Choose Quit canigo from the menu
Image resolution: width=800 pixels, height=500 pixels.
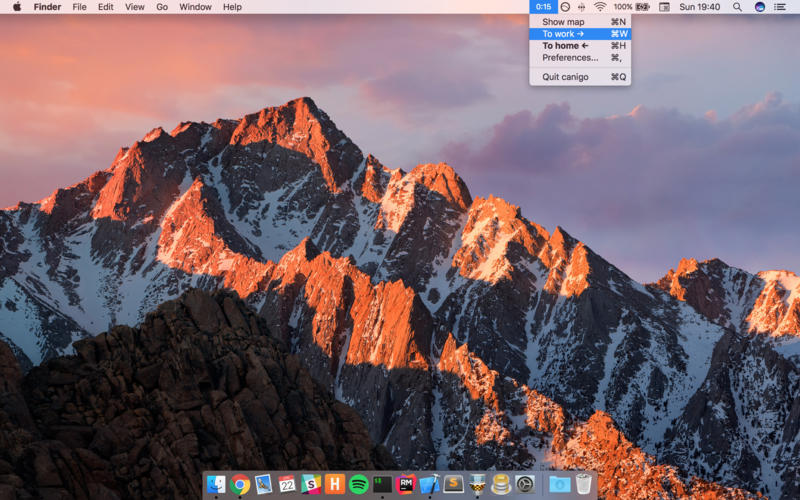pos(580,77)
